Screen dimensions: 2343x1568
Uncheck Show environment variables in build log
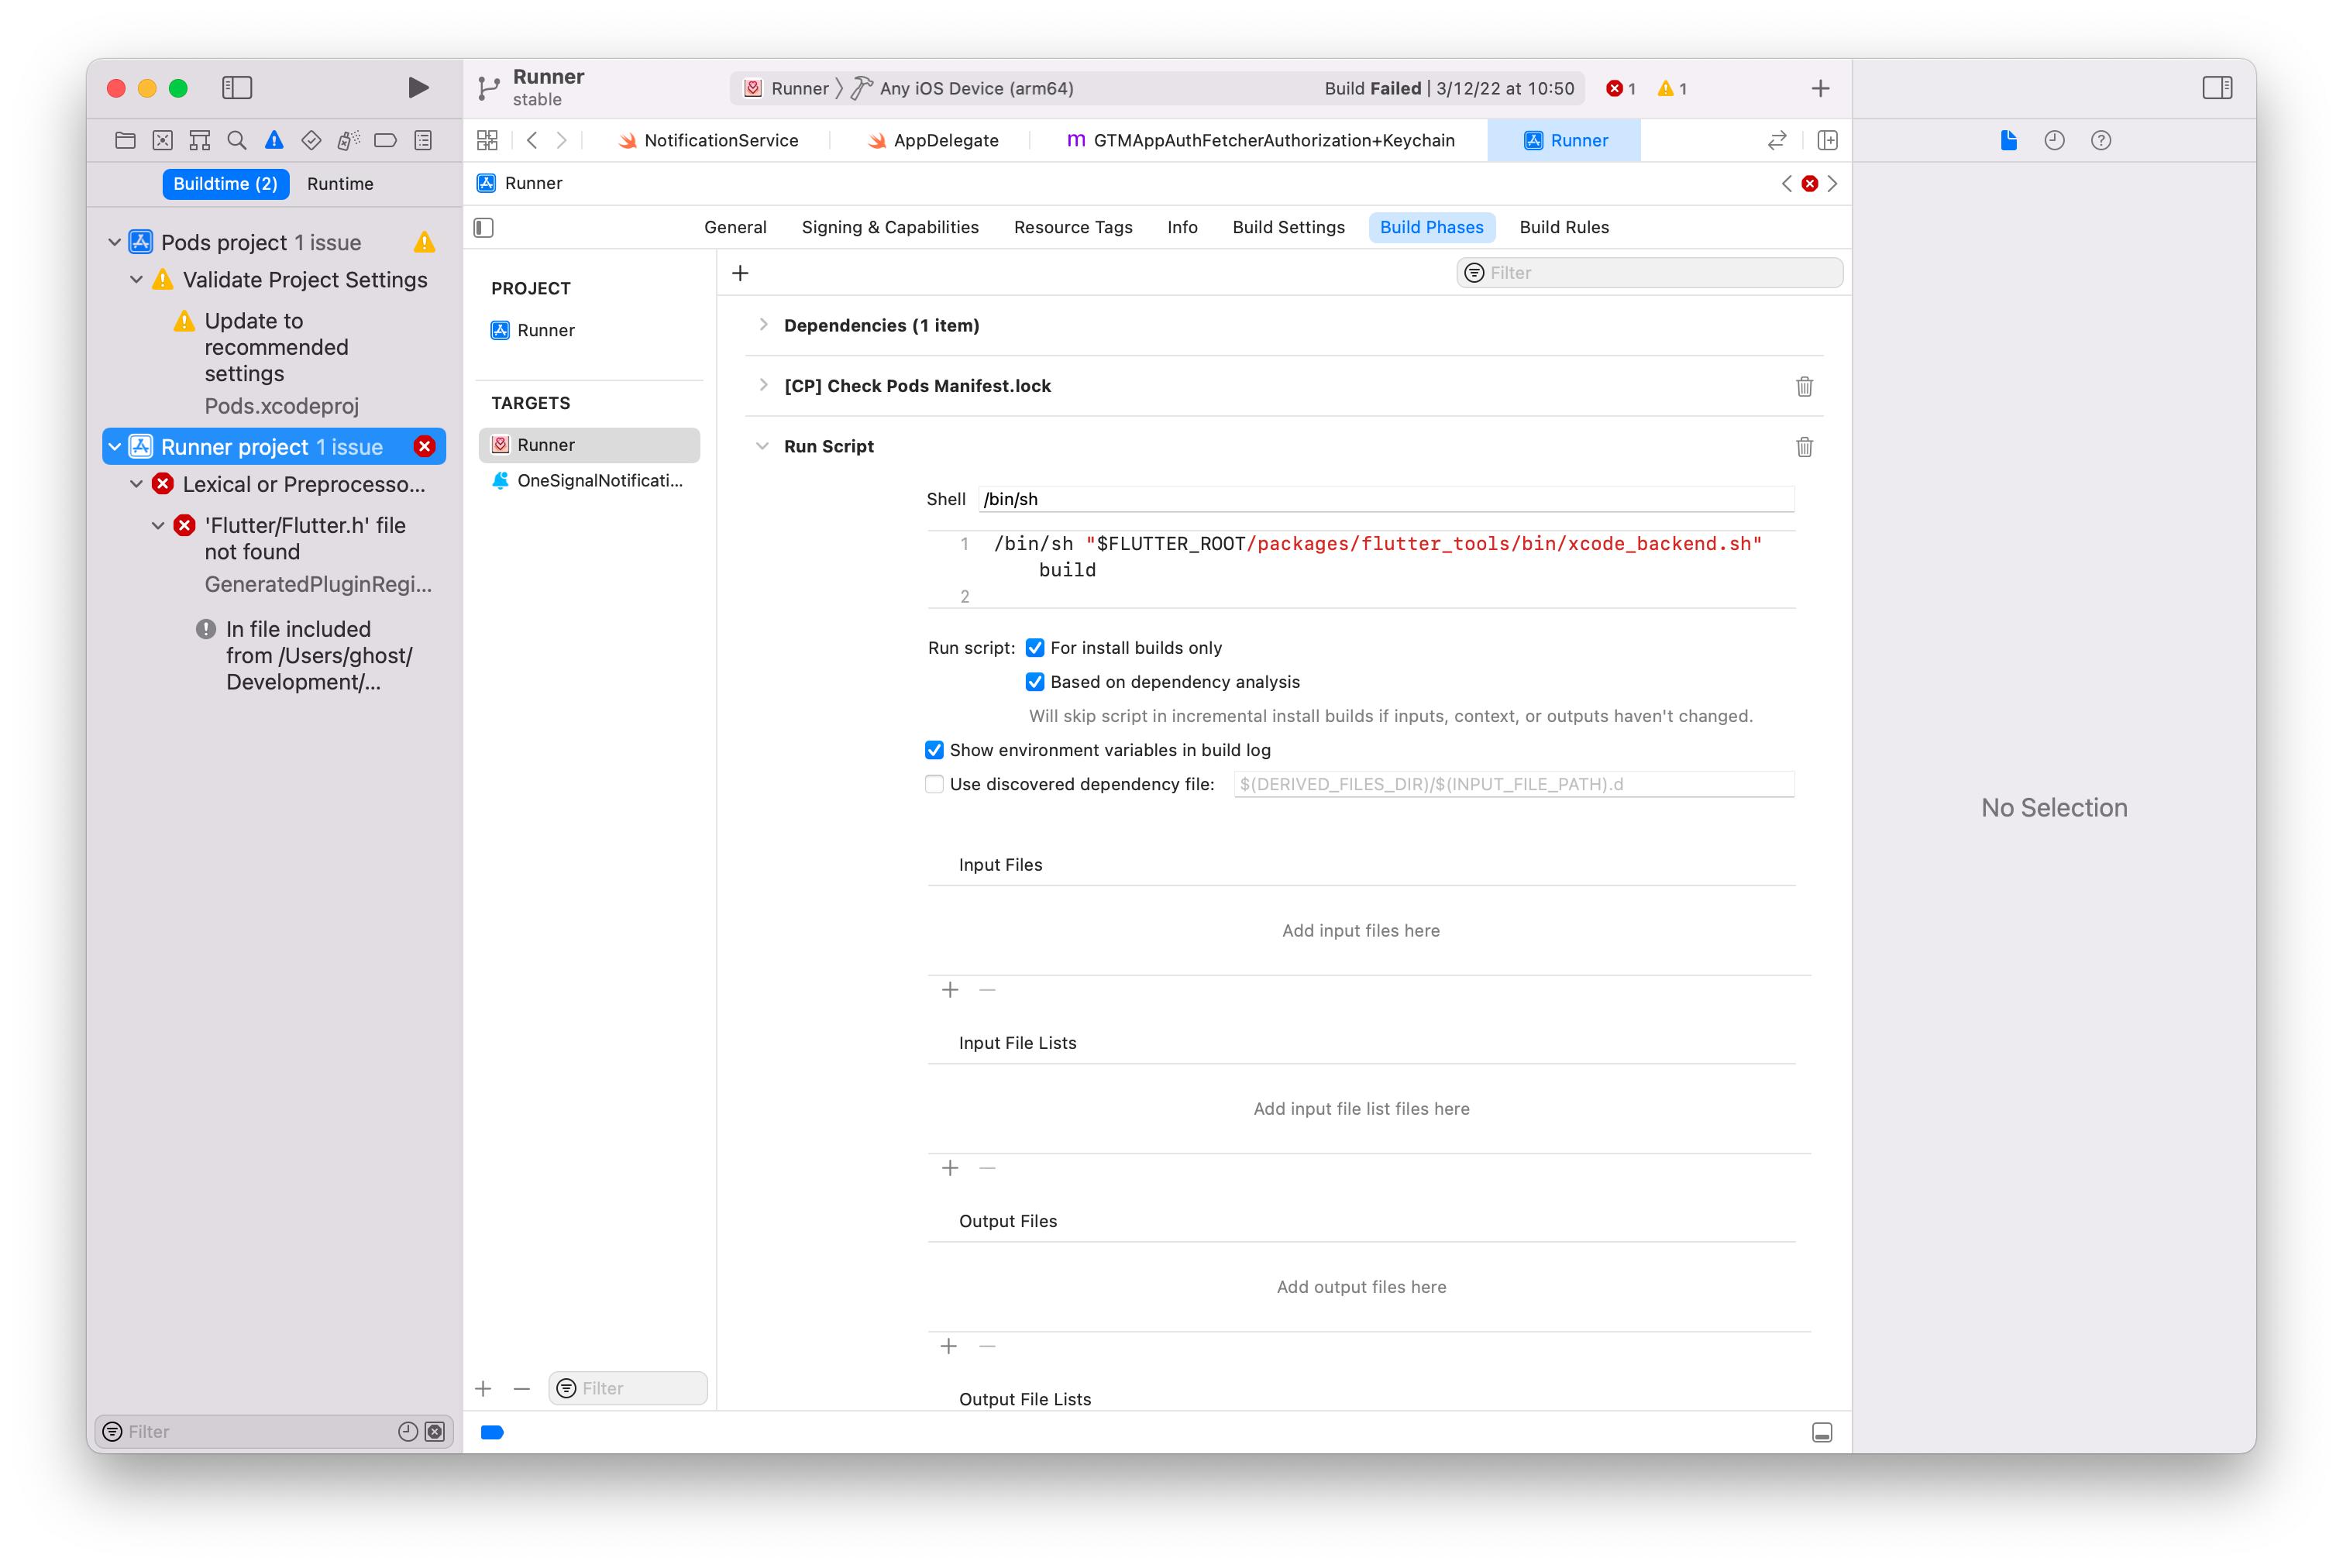[x=934, y=750]
